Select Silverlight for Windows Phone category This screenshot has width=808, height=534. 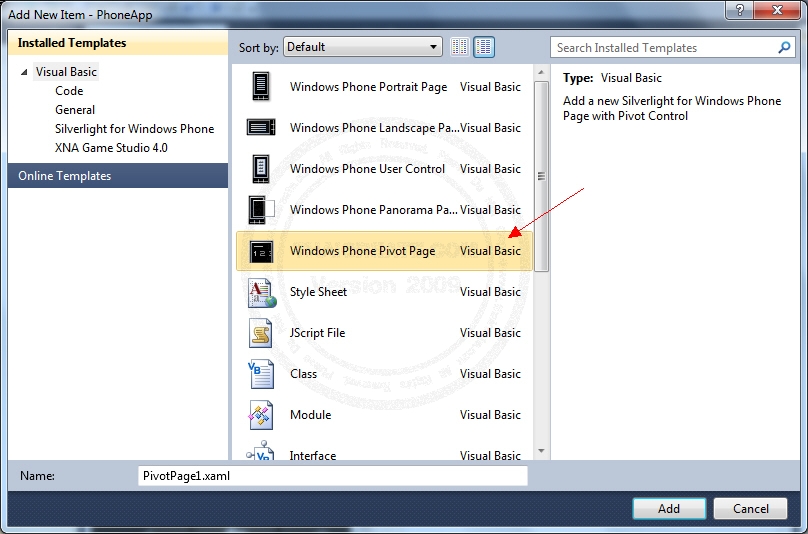(134, 129)
